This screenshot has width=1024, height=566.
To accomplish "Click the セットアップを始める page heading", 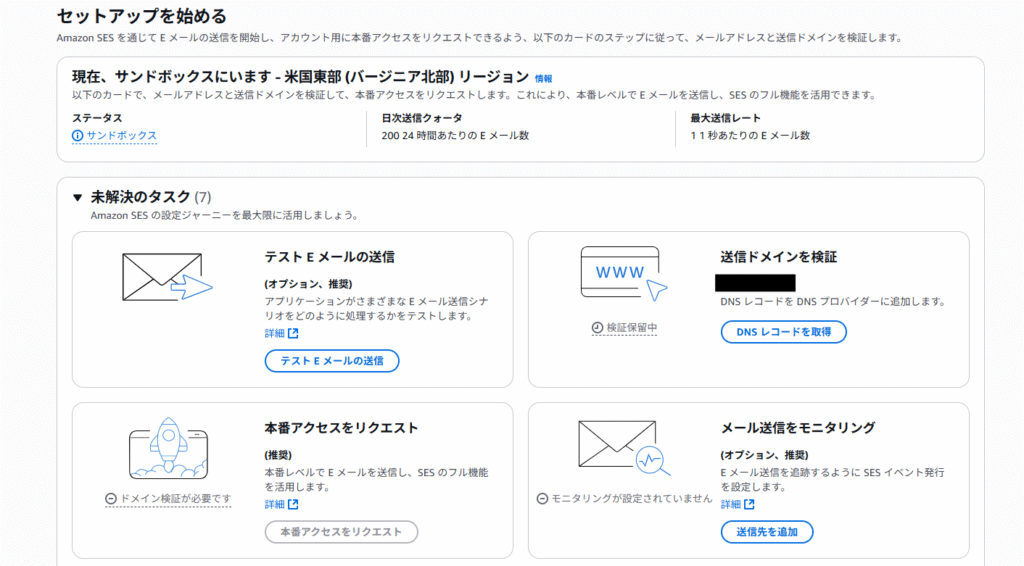I will 142,16.
